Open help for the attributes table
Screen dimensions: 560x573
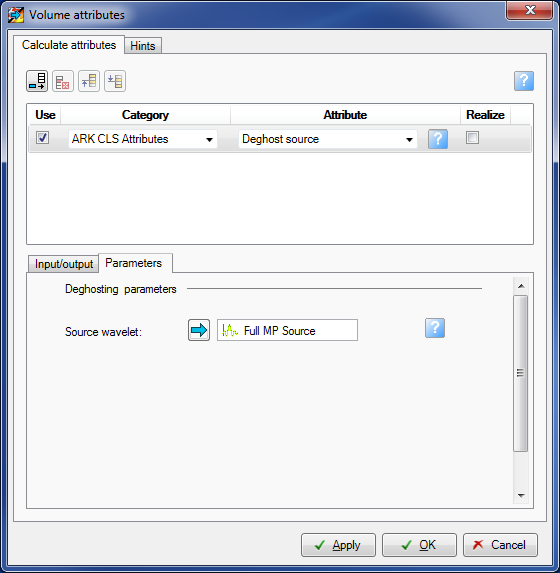(x=524, y=81)
